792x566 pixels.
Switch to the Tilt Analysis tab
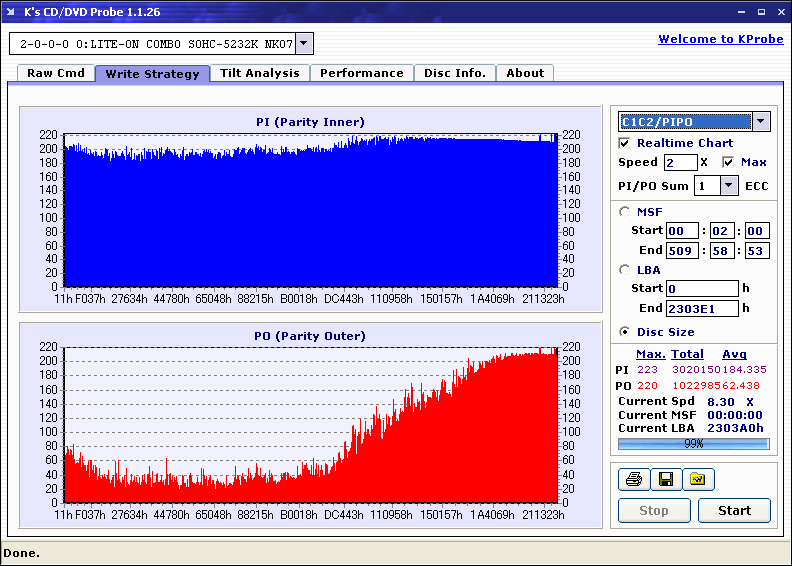[260, 73]
